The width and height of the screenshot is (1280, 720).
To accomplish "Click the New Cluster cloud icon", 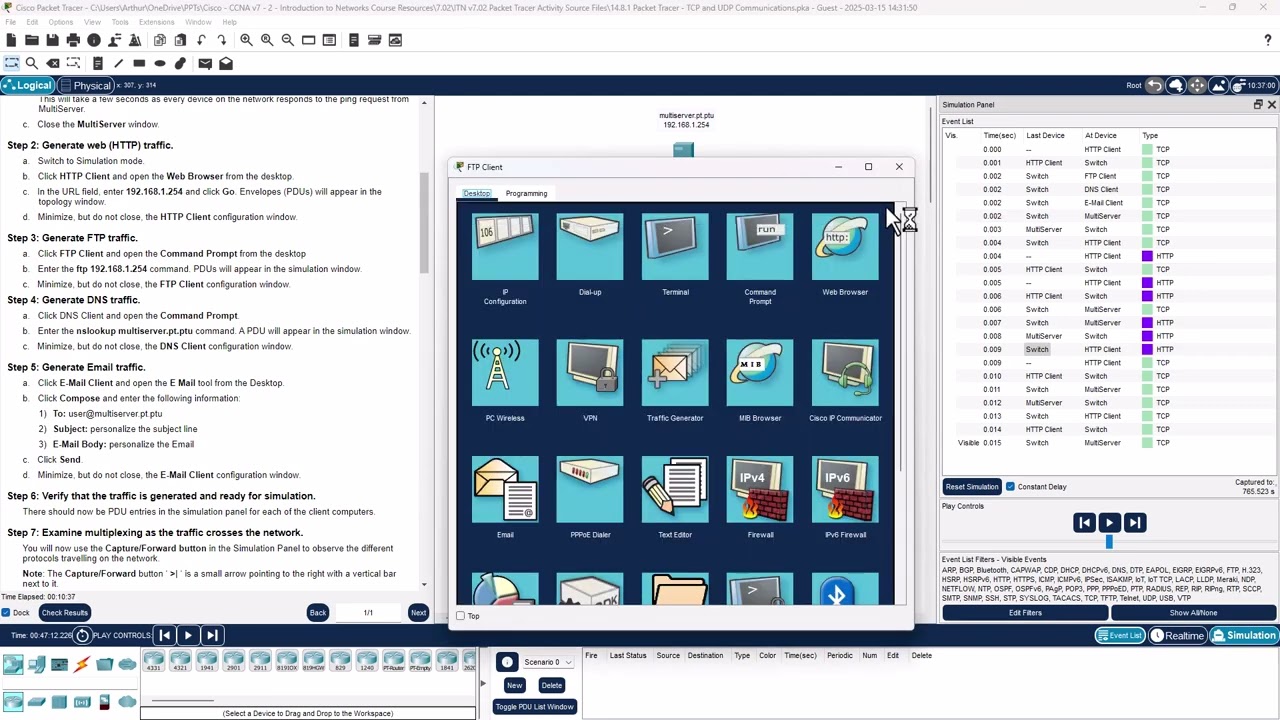I will (1176, 85).
